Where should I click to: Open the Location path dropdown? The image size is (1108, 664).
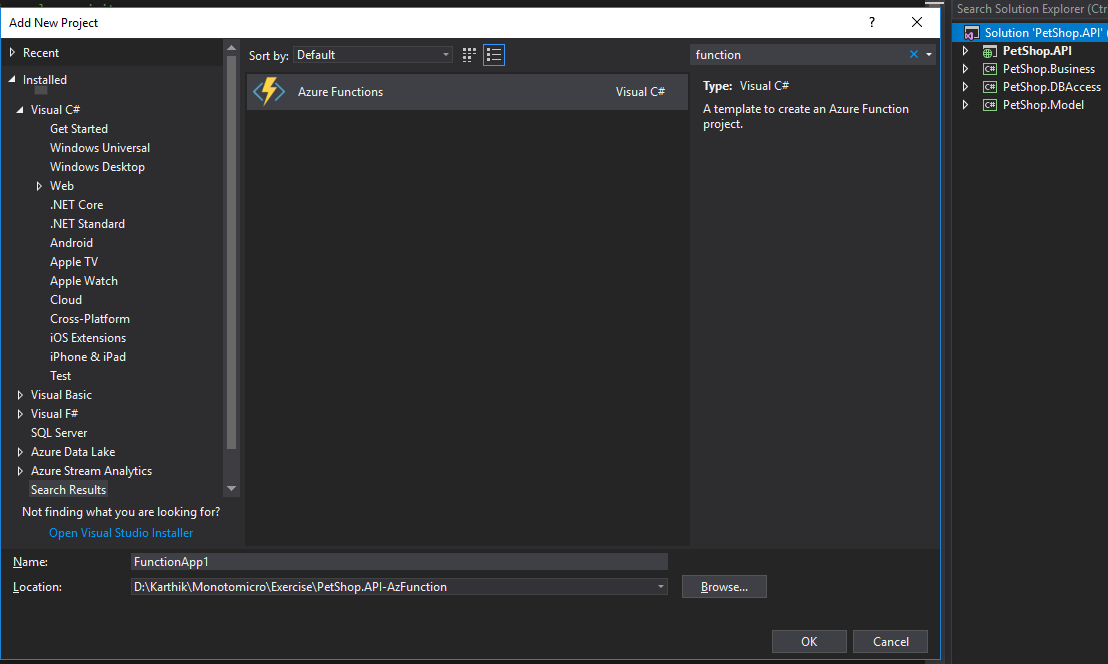point(661,587)
